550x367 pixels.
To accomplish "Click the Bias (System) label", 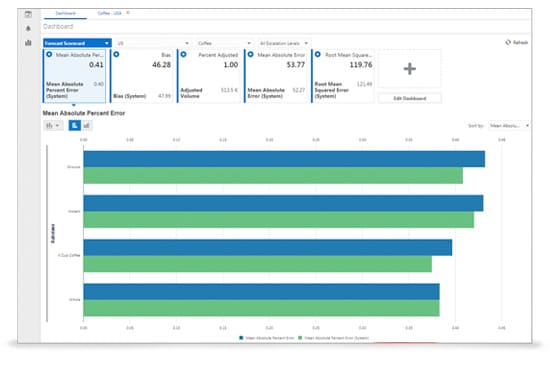I will point(130,96).
